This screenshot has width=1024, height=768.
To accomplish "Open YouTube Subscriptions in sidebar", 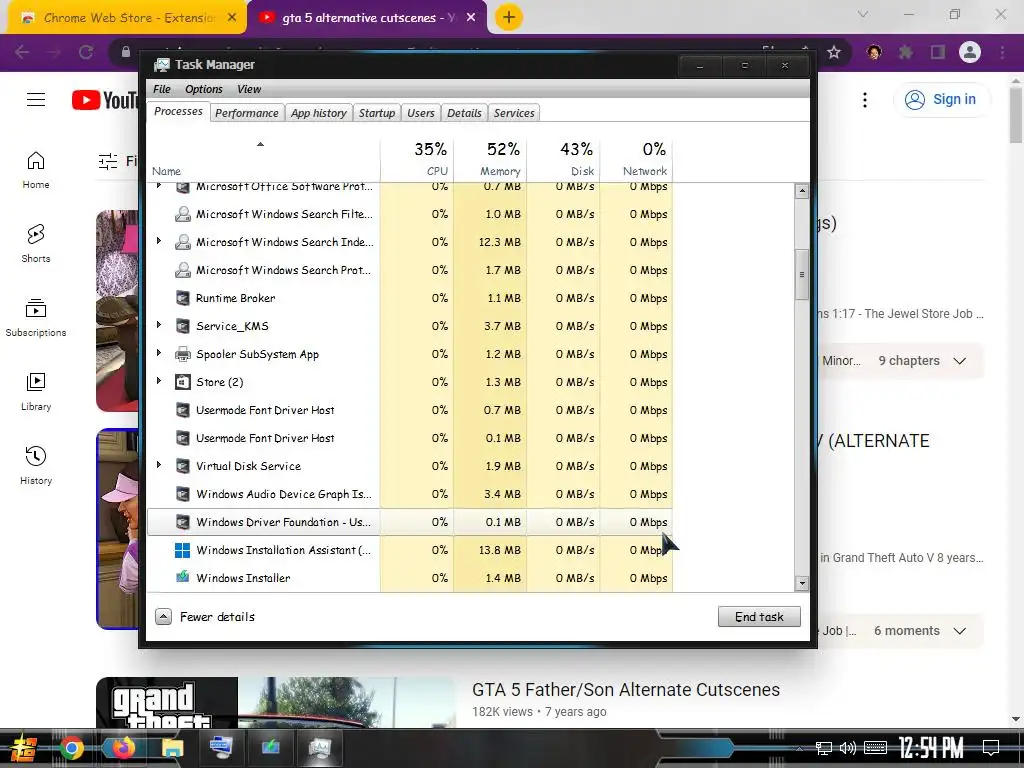I will click(36, 318).
